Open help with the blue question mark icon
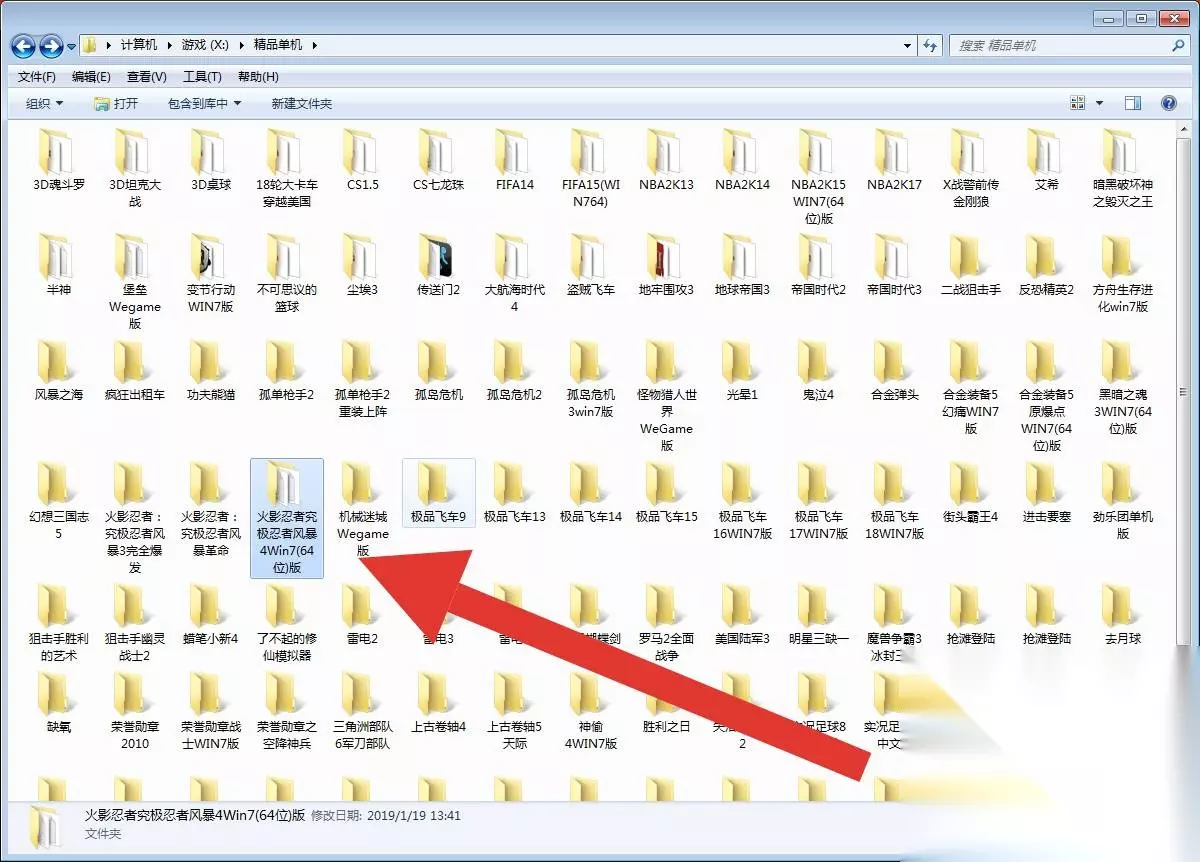1200x862 pixels. 1168,103
